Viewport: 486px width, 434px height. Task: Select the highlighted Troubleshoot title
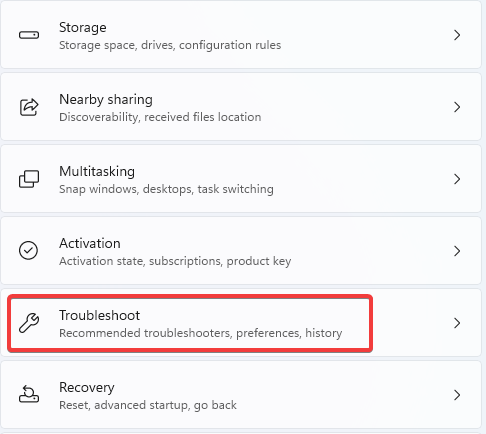tap(99, 315)
